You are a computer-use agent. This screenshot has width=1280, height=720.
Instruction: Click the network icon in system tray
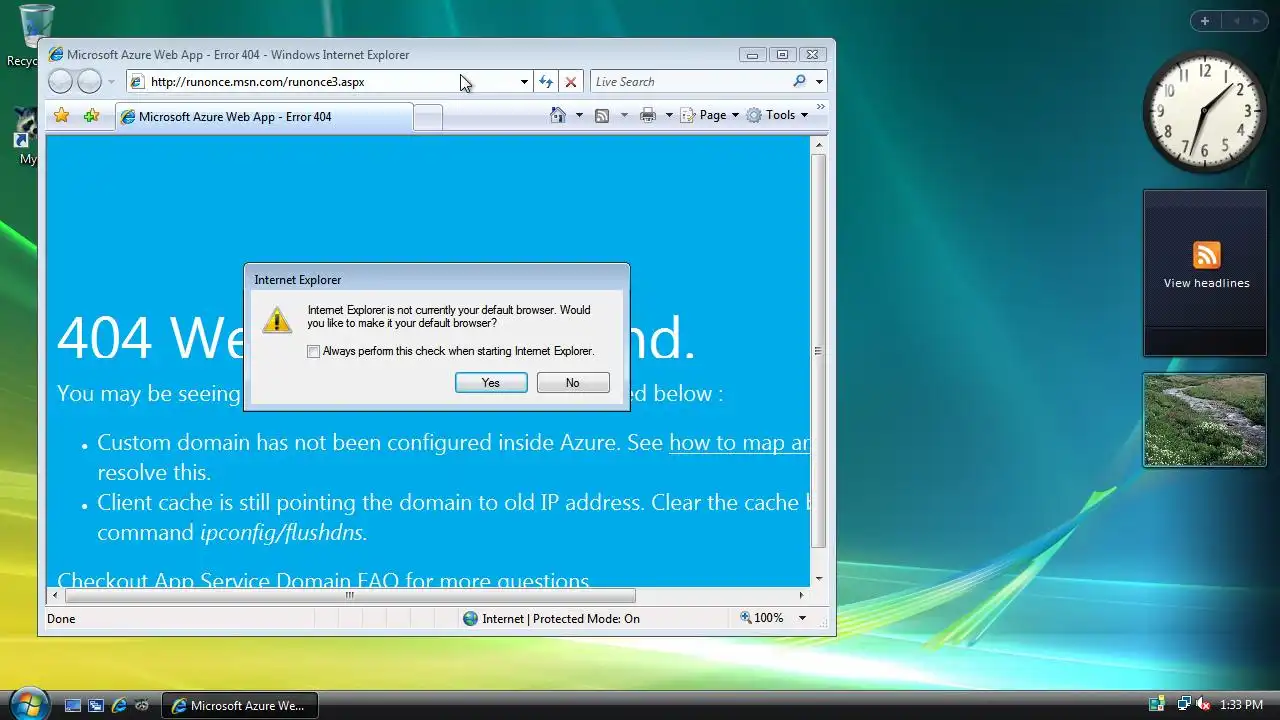(1183, 705)
